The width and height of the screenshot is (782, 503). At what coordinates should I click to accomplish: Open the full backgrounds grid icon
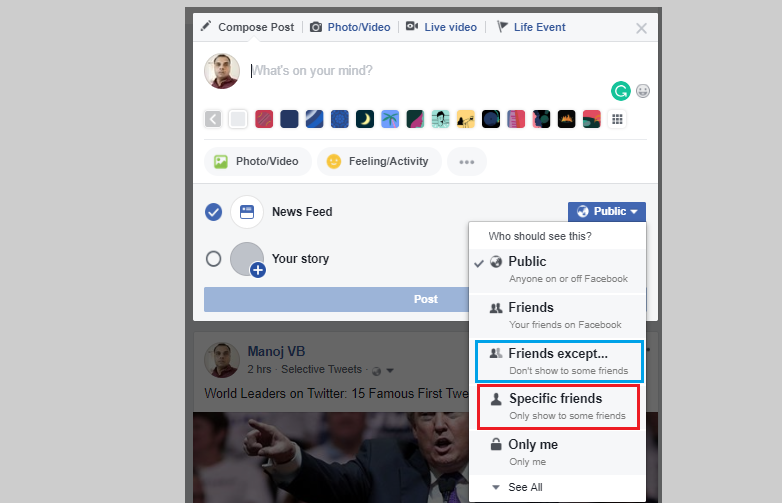[617, 119]
